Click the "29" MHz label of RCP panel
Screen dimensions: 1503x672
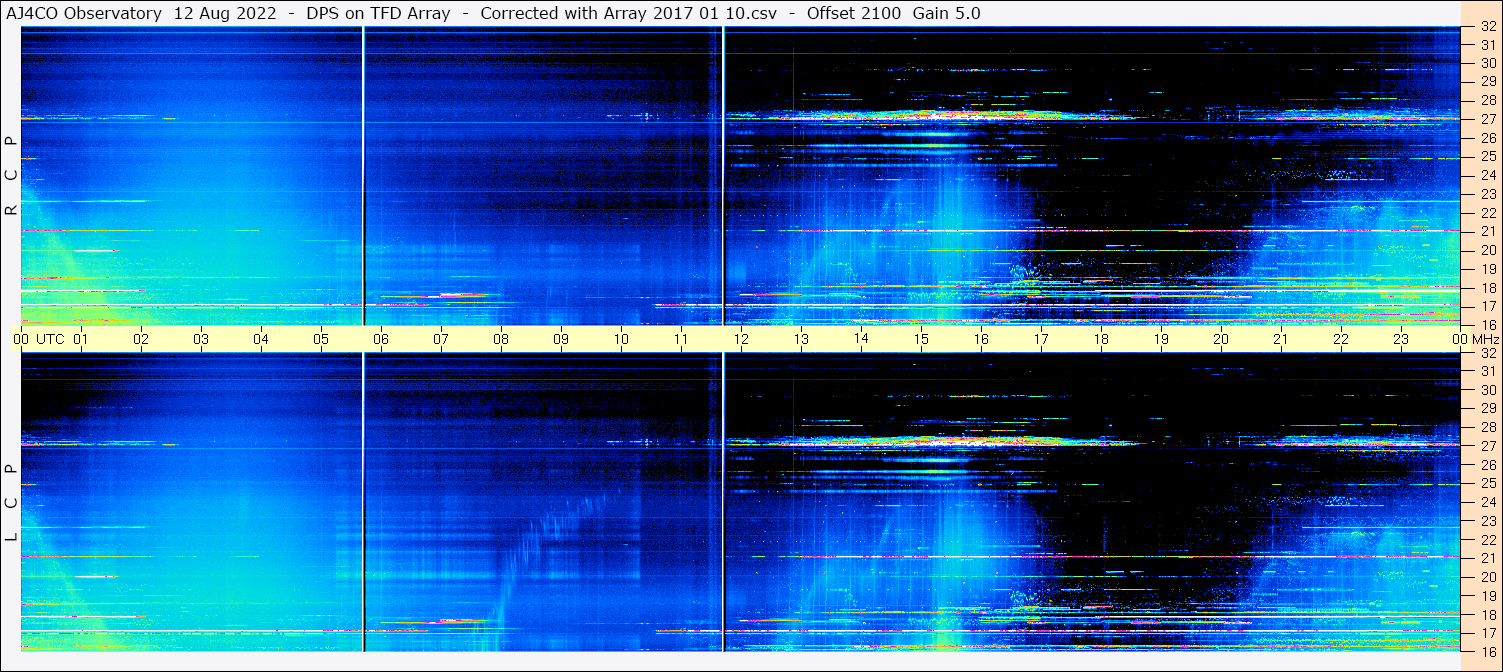(x=1488, y=82)
